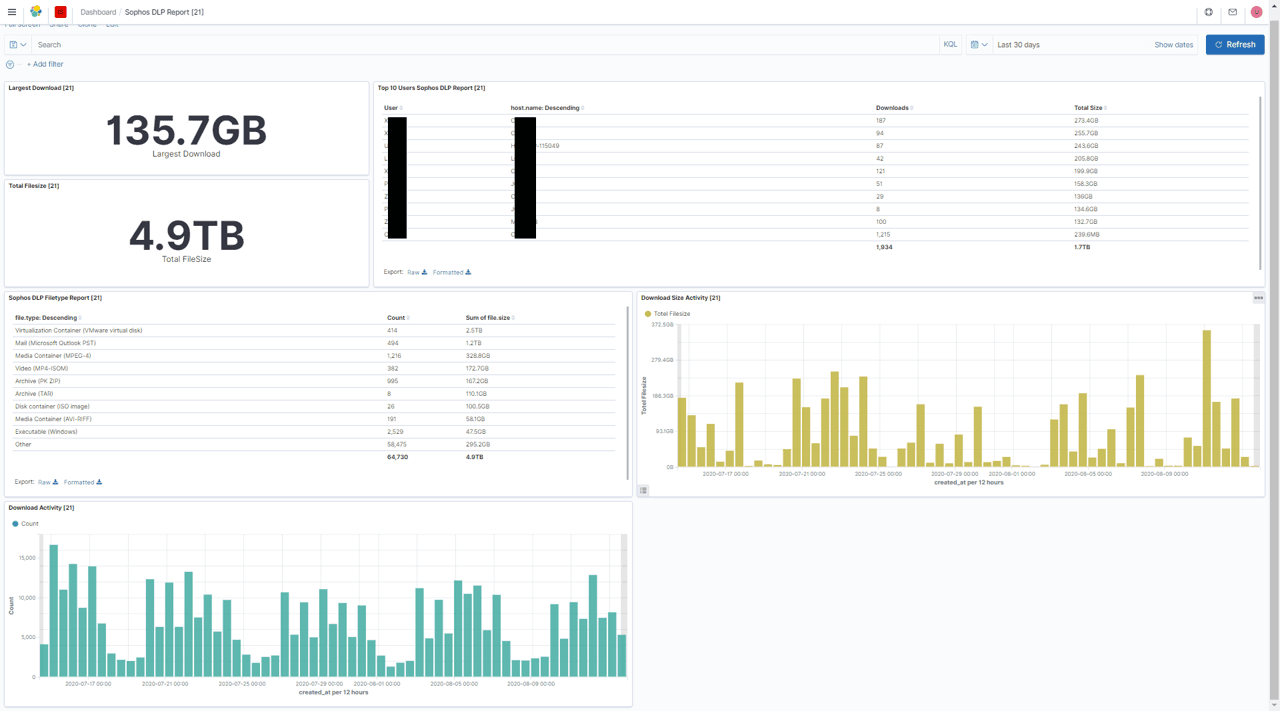This screenshot has height=711, width=1280.
Task: Open the saved query dropdown beside Search
Action: [x=17, y=45]
